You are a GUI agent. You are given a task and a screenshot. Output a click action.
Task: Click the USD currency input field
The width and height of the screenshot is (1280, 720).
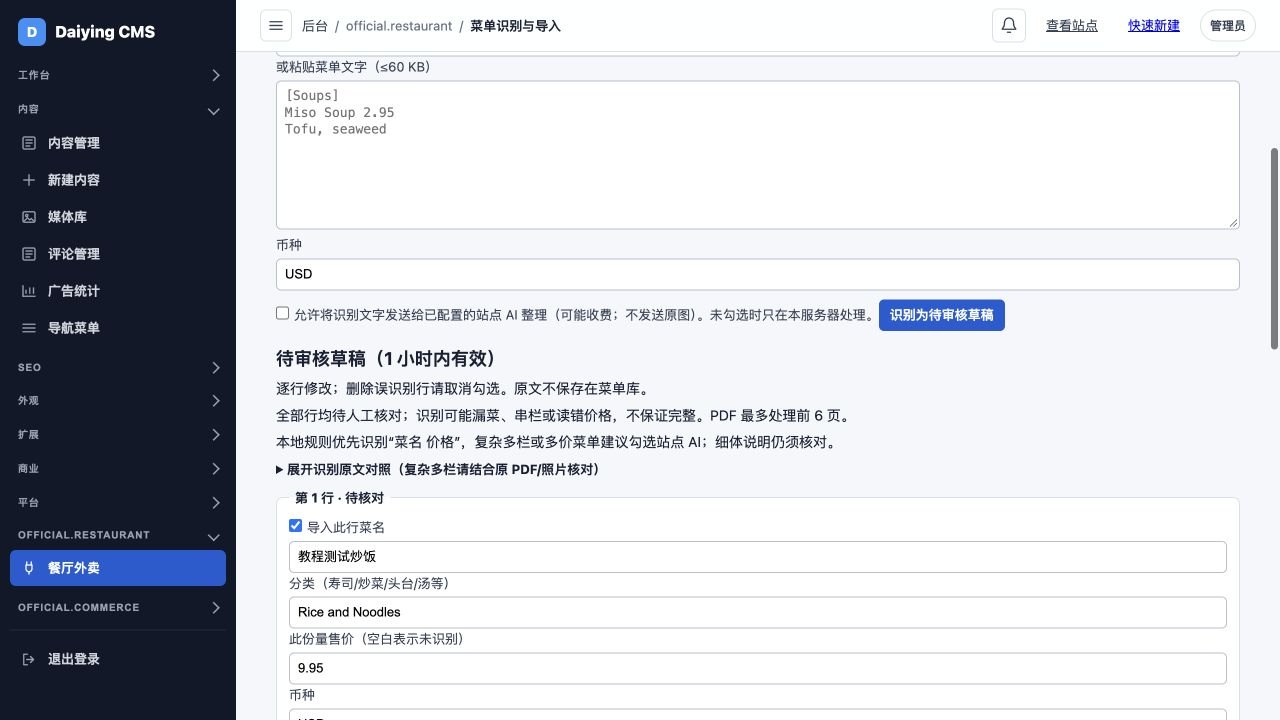tap(758, 274)
